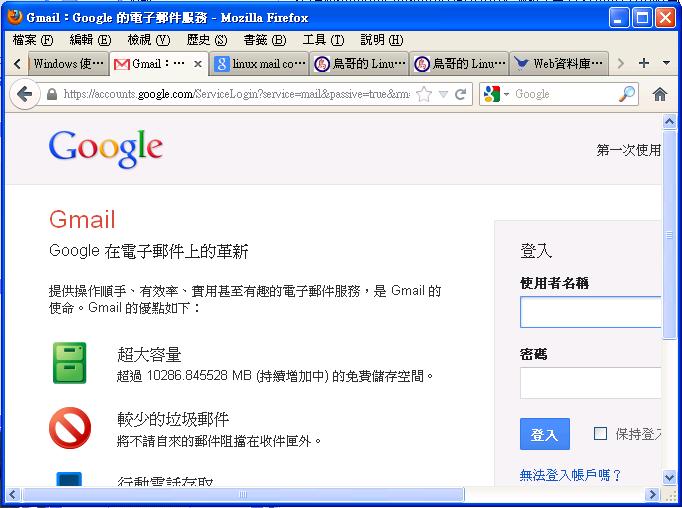Click the address bar URL text
Screen dimensions: 682x508
click(x=236, y=94)
